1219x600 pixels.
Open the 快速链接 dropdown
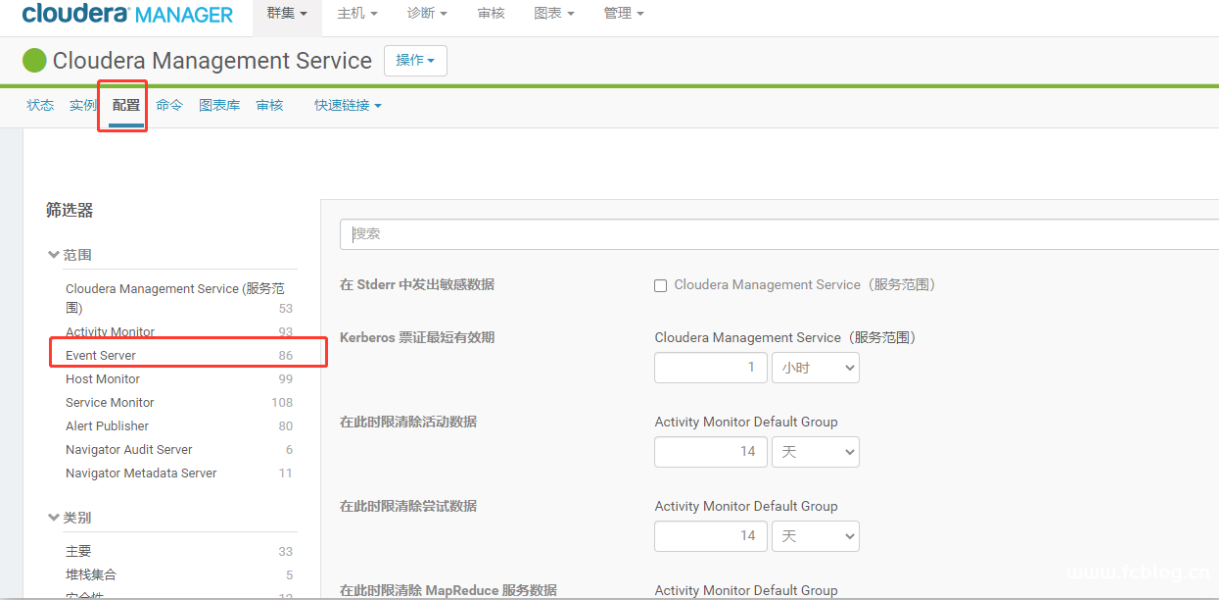point(347,105)
